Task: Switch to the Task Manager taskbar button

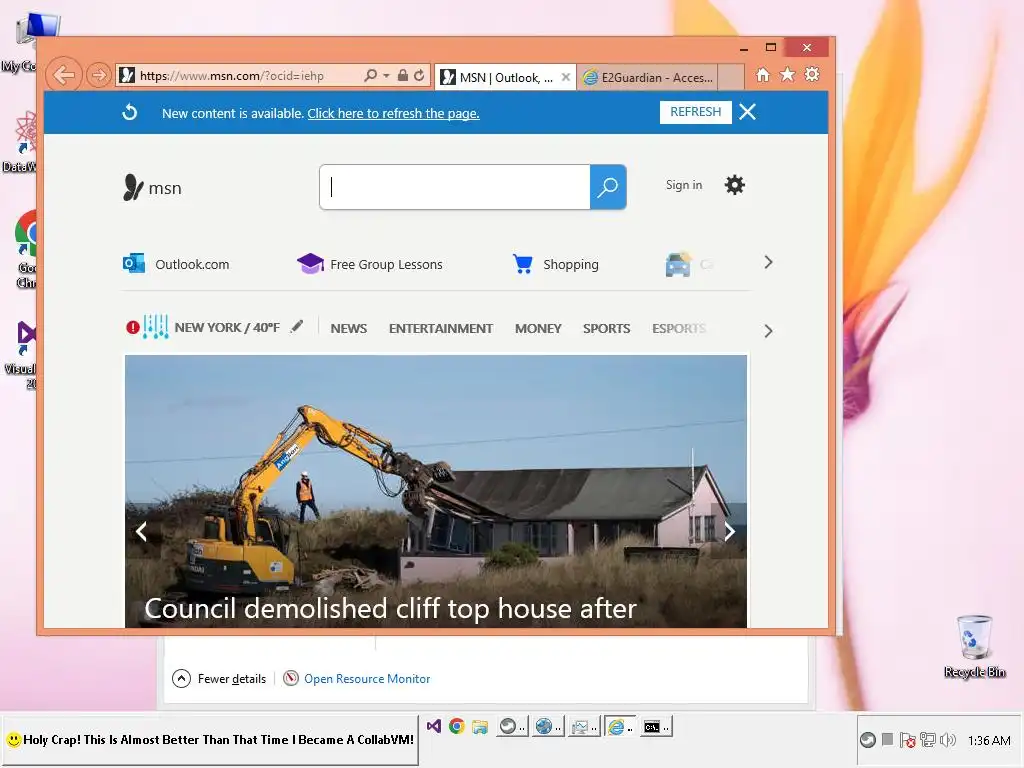Action: coord(583,726)
